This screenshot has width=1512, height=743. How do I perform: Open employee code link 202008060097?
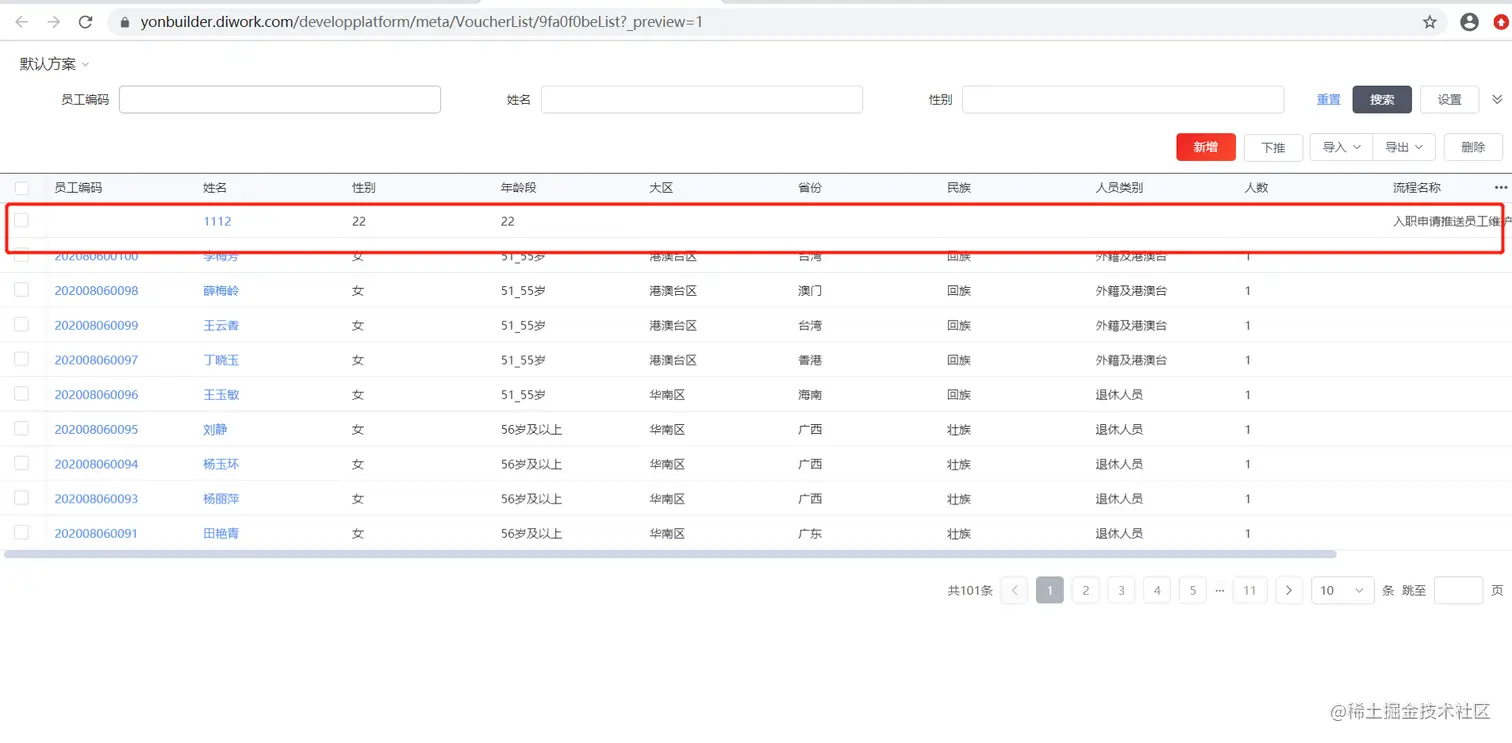click(96, 360)
